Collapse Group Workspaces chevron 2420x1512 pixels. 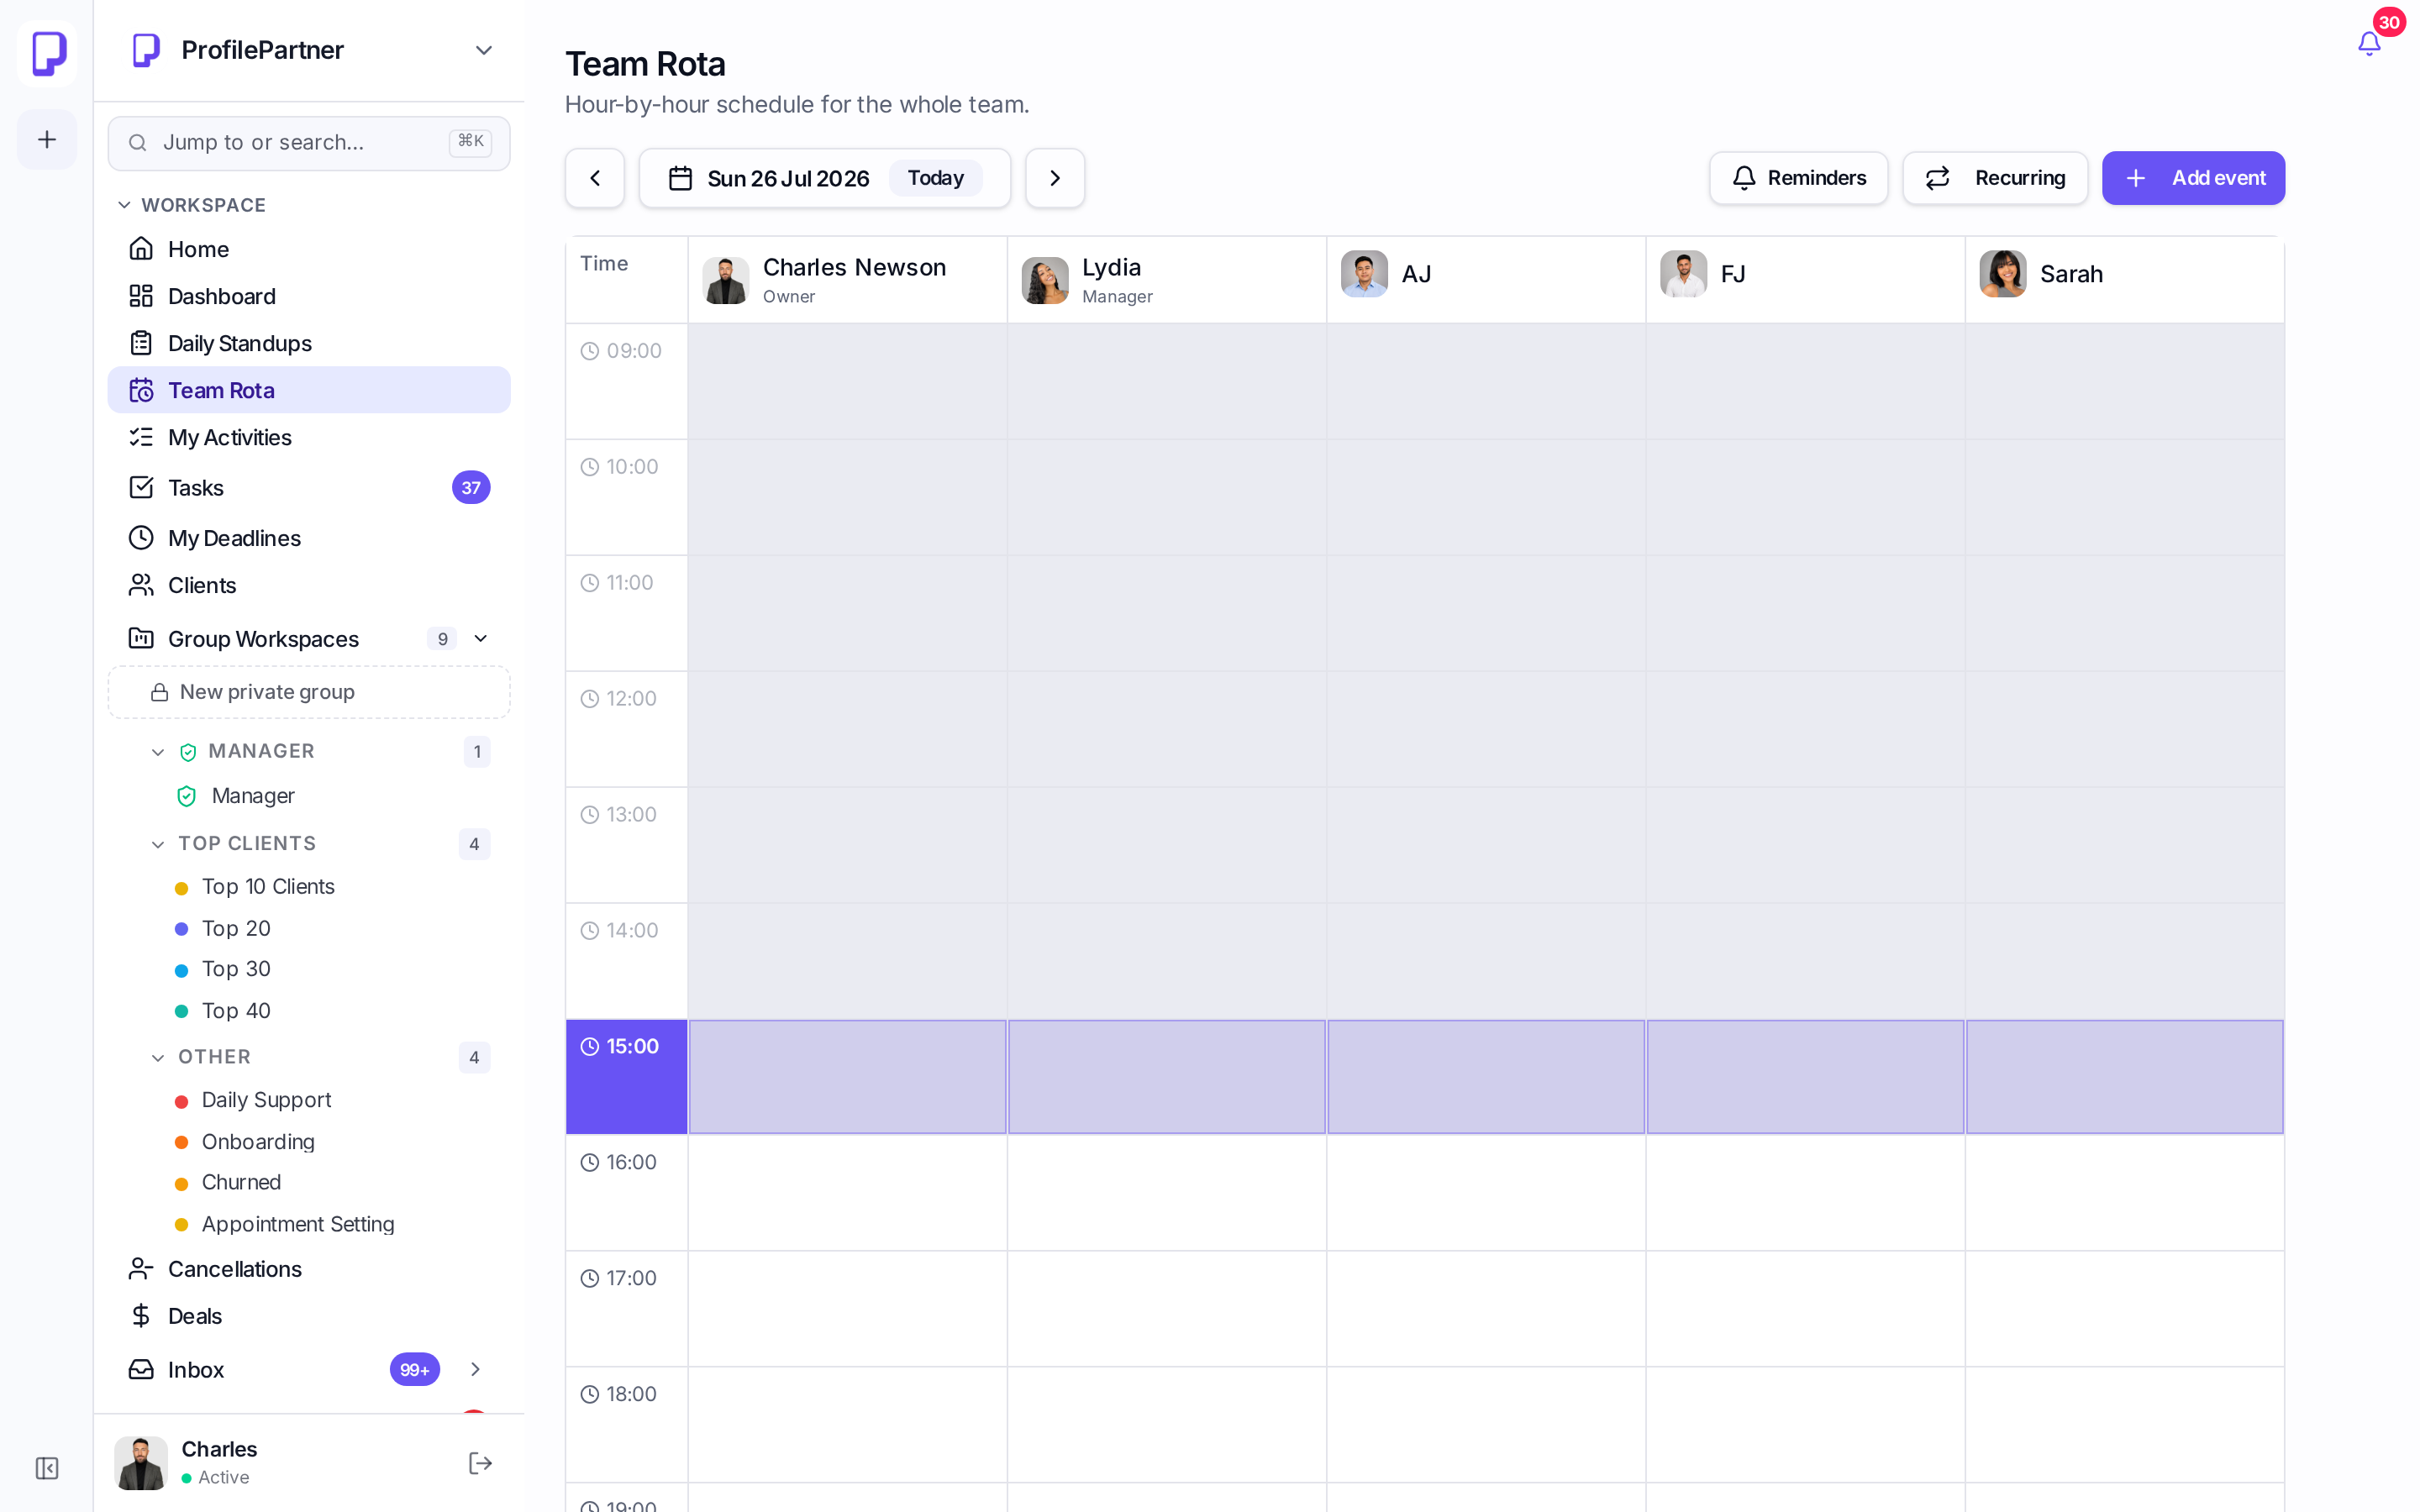[x=480, y=638]
